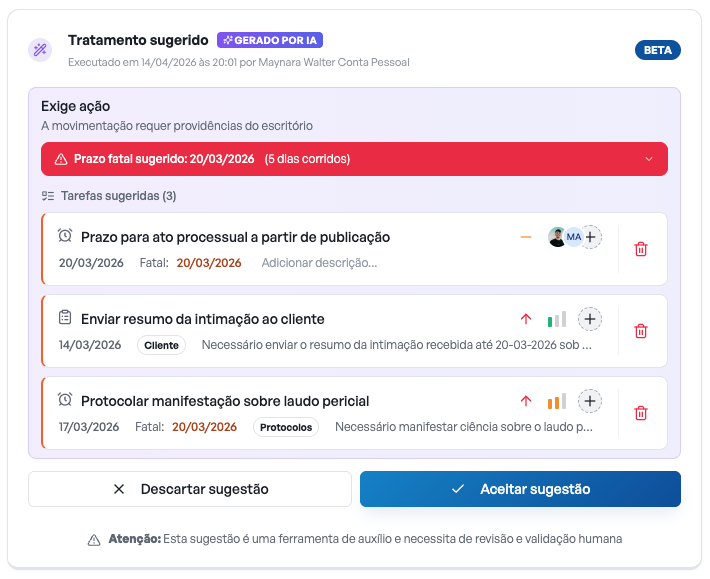
Task: Click the BETA badge
Action: point(657,50)
